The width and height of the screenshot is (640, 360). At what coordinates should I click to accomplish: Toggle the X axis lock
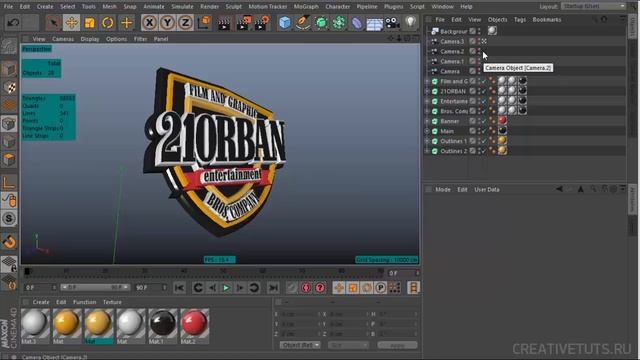coord(149,22)
